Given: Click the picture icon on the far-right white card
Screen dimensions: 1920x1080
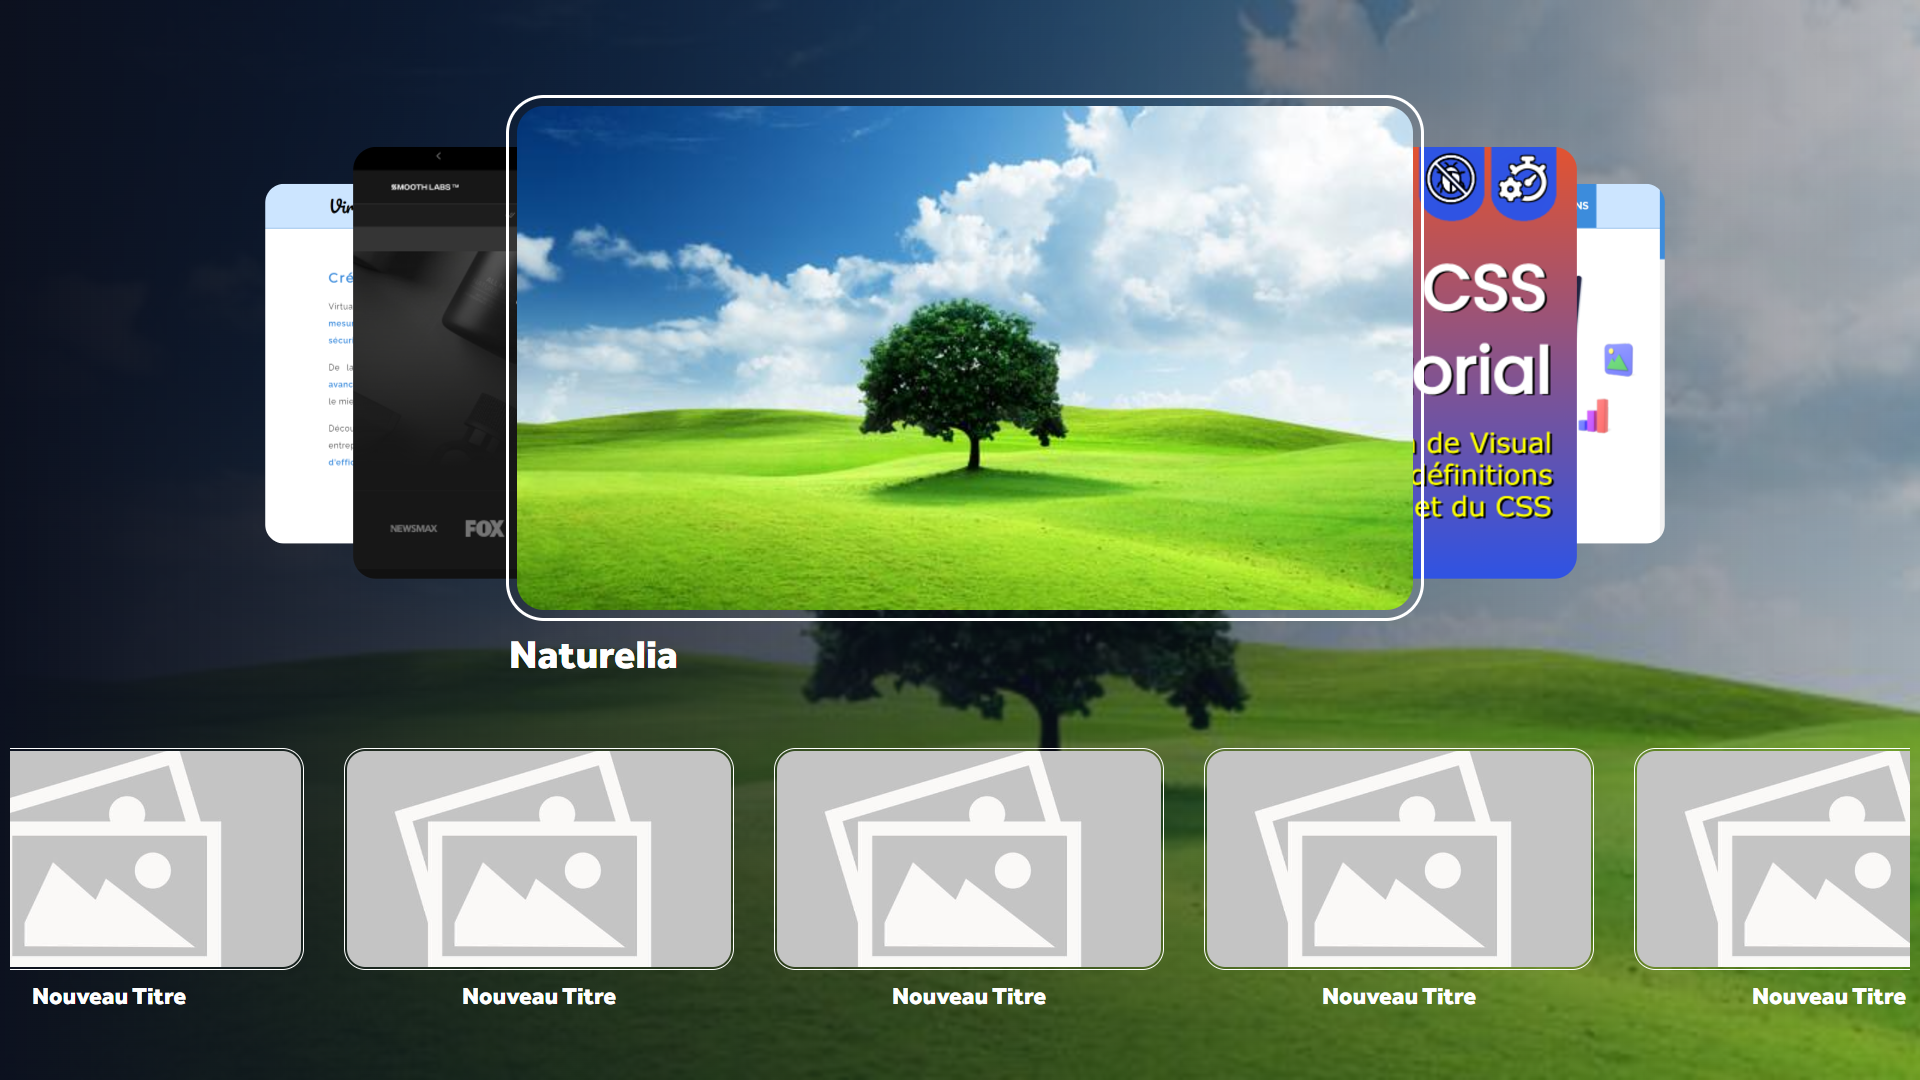Looking at the screenshot, I should 1618,360.
